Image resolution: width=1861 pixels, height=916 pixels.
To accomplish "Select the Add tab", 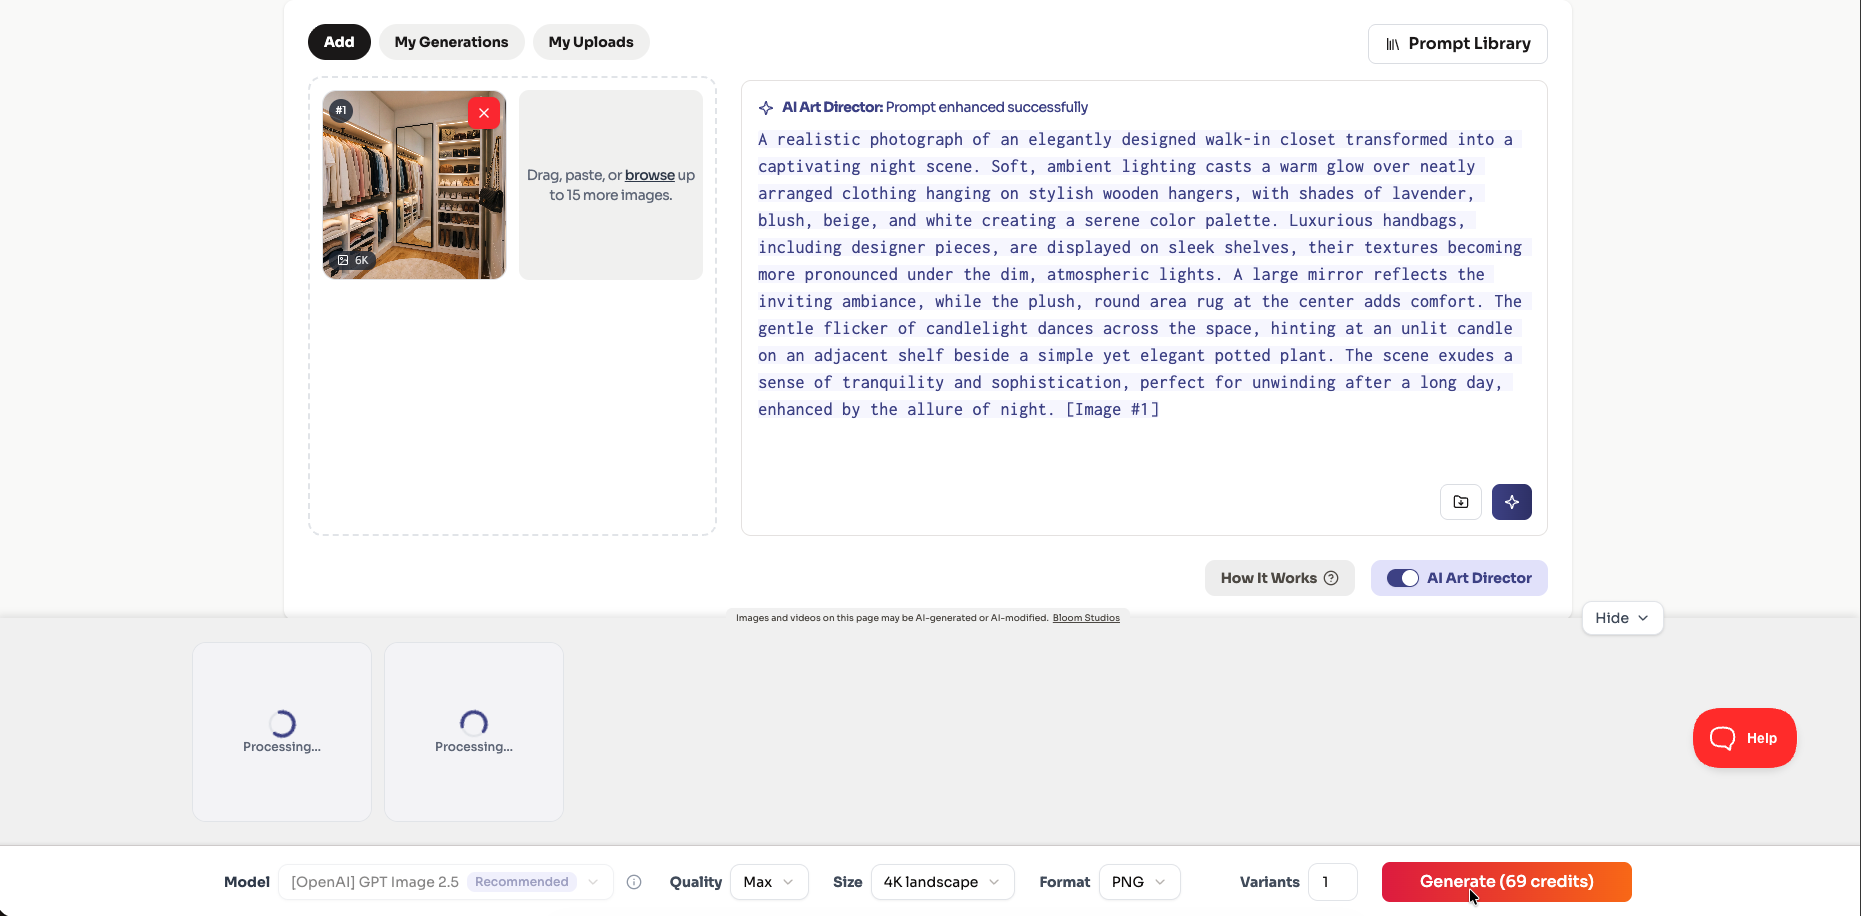I will click(339, 42).
